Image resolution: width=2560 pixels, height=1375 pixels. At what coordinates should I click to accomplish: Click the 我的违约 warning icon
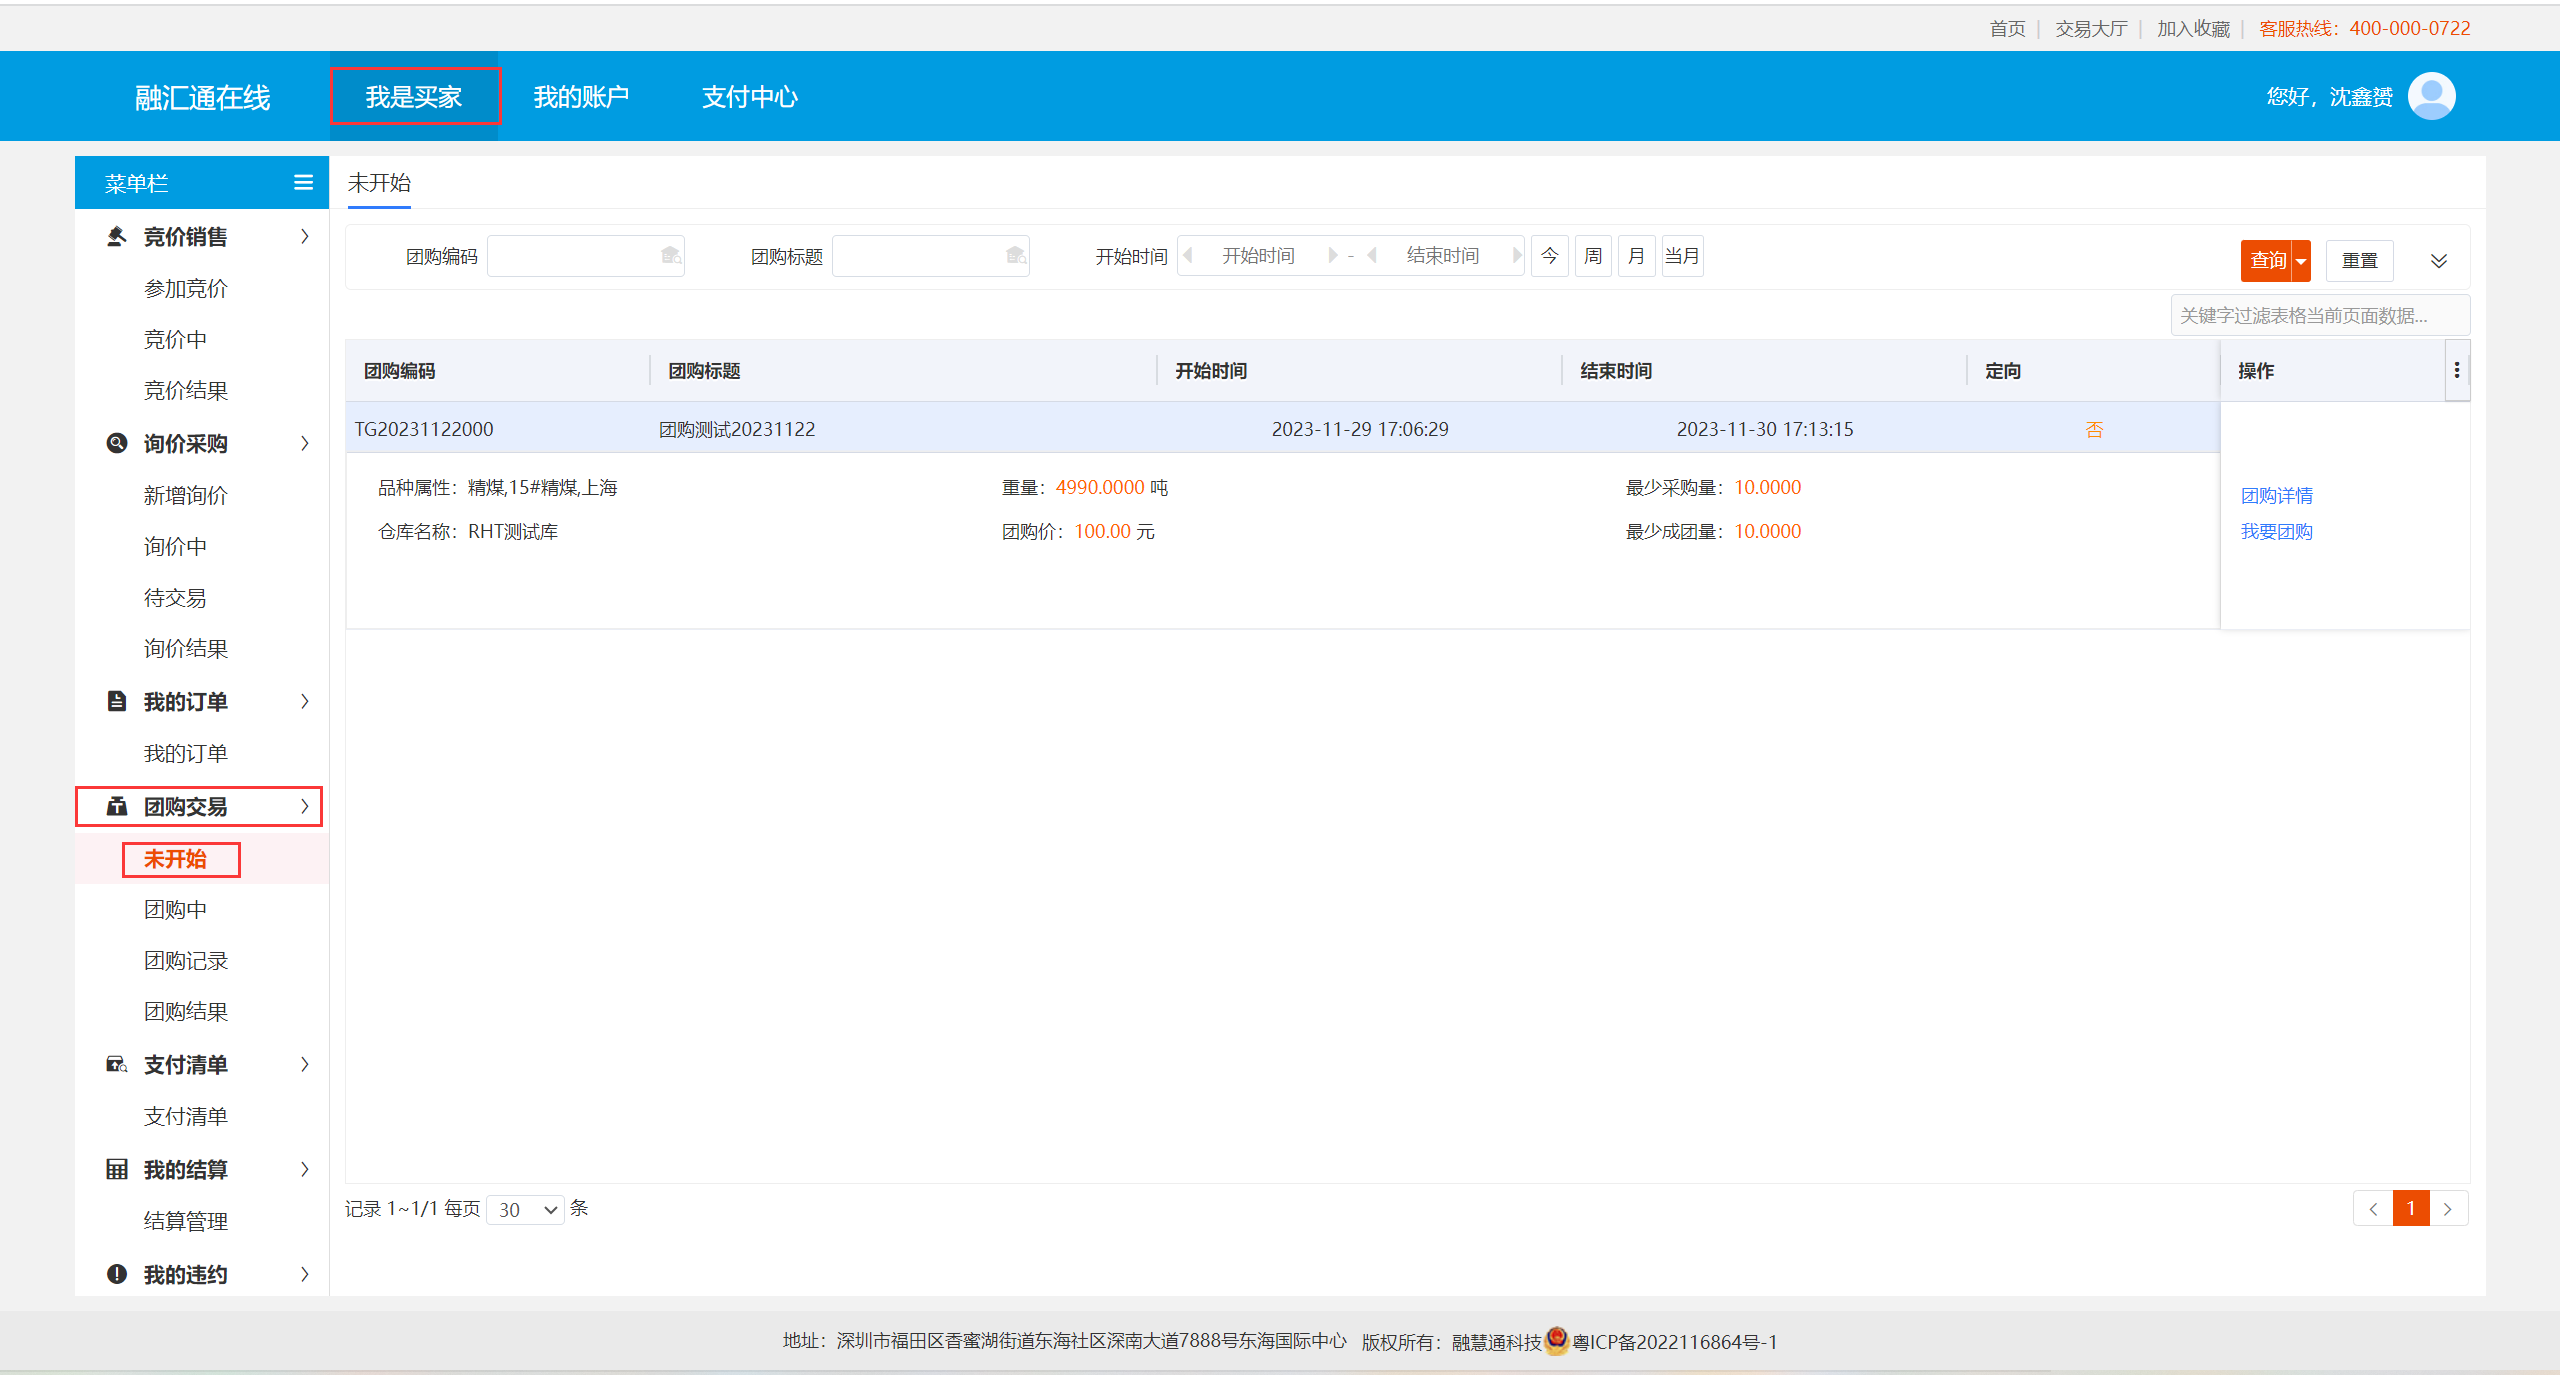pyautogui.click(x=117, y=1274)
